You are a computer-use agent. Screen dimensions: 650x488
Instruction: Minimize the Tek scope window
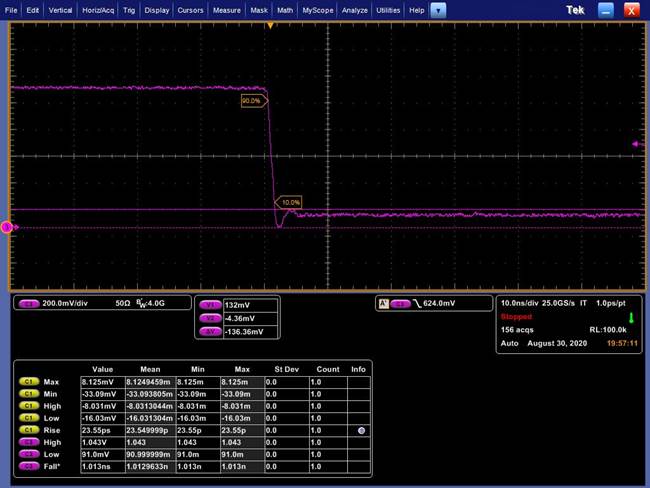(606, 10)
